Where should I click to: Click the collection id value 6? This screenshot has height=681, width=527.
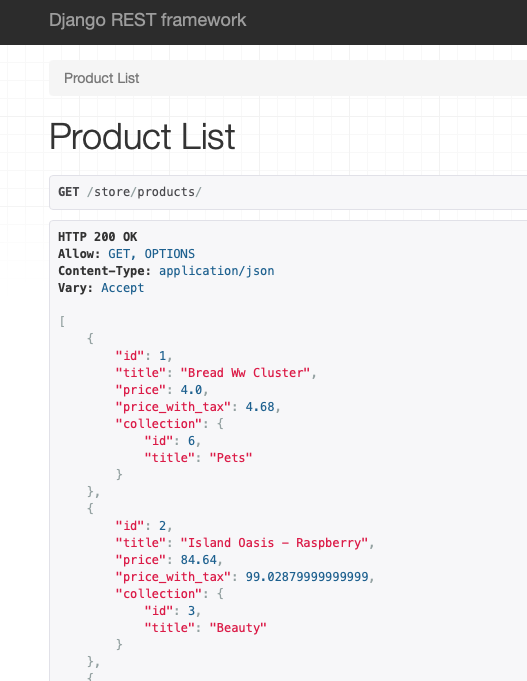[191, 440]
